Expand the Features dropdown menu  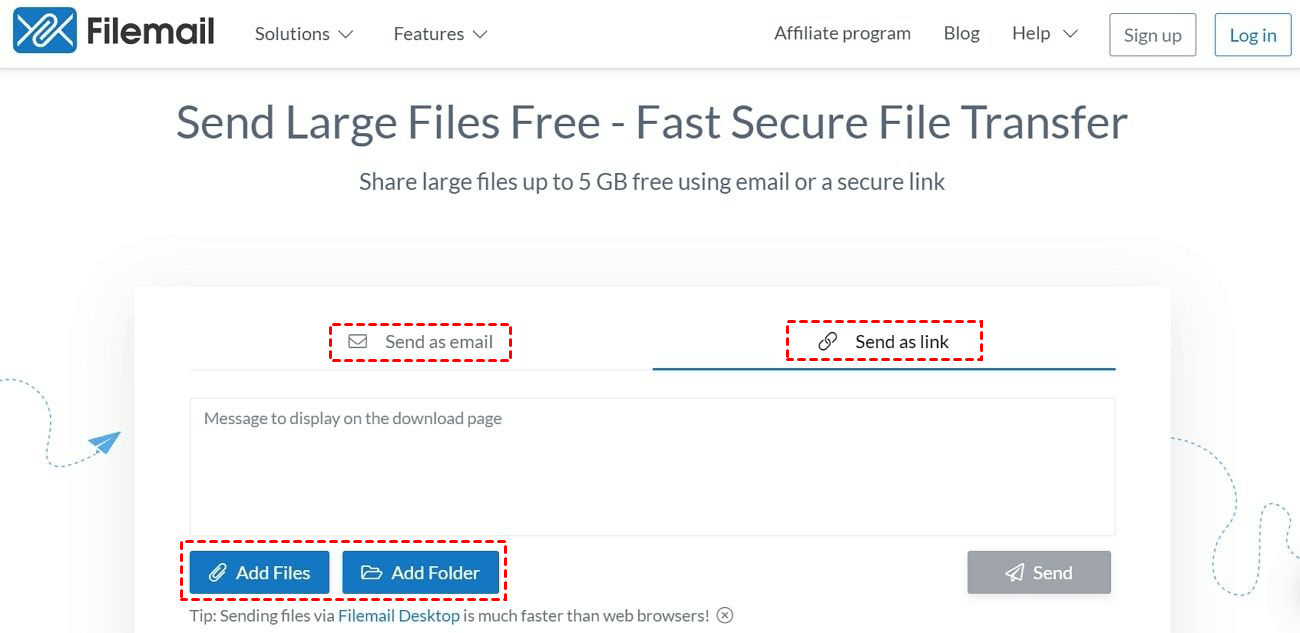[440, 34]
